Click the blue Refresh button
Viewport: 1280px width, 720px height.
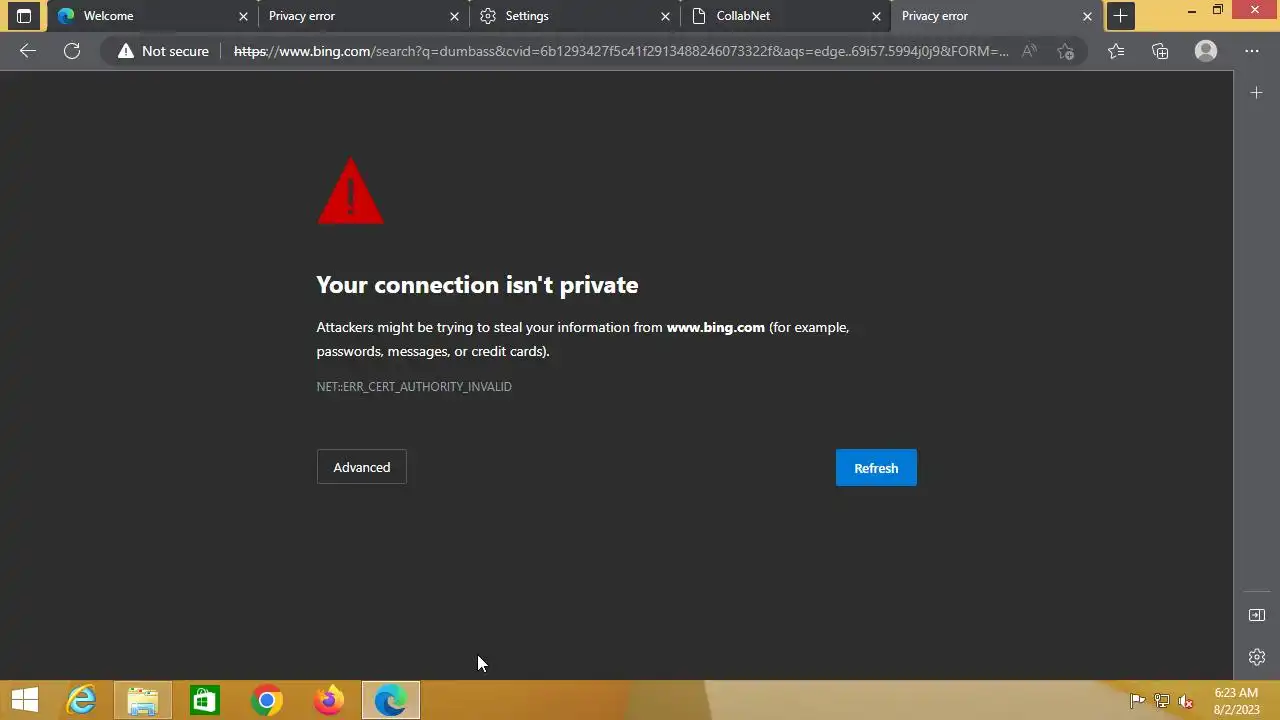(876, 468)
